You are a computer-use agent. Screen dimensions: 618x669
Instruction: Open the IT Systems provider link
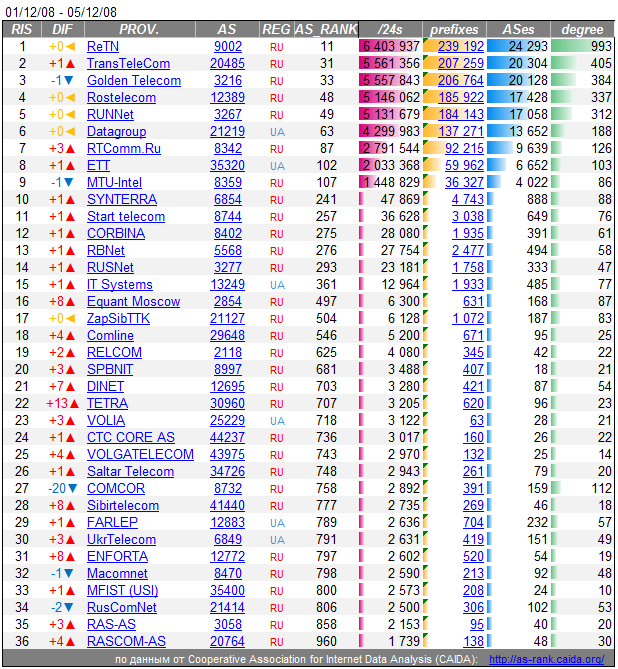click(x=120, y=284)
